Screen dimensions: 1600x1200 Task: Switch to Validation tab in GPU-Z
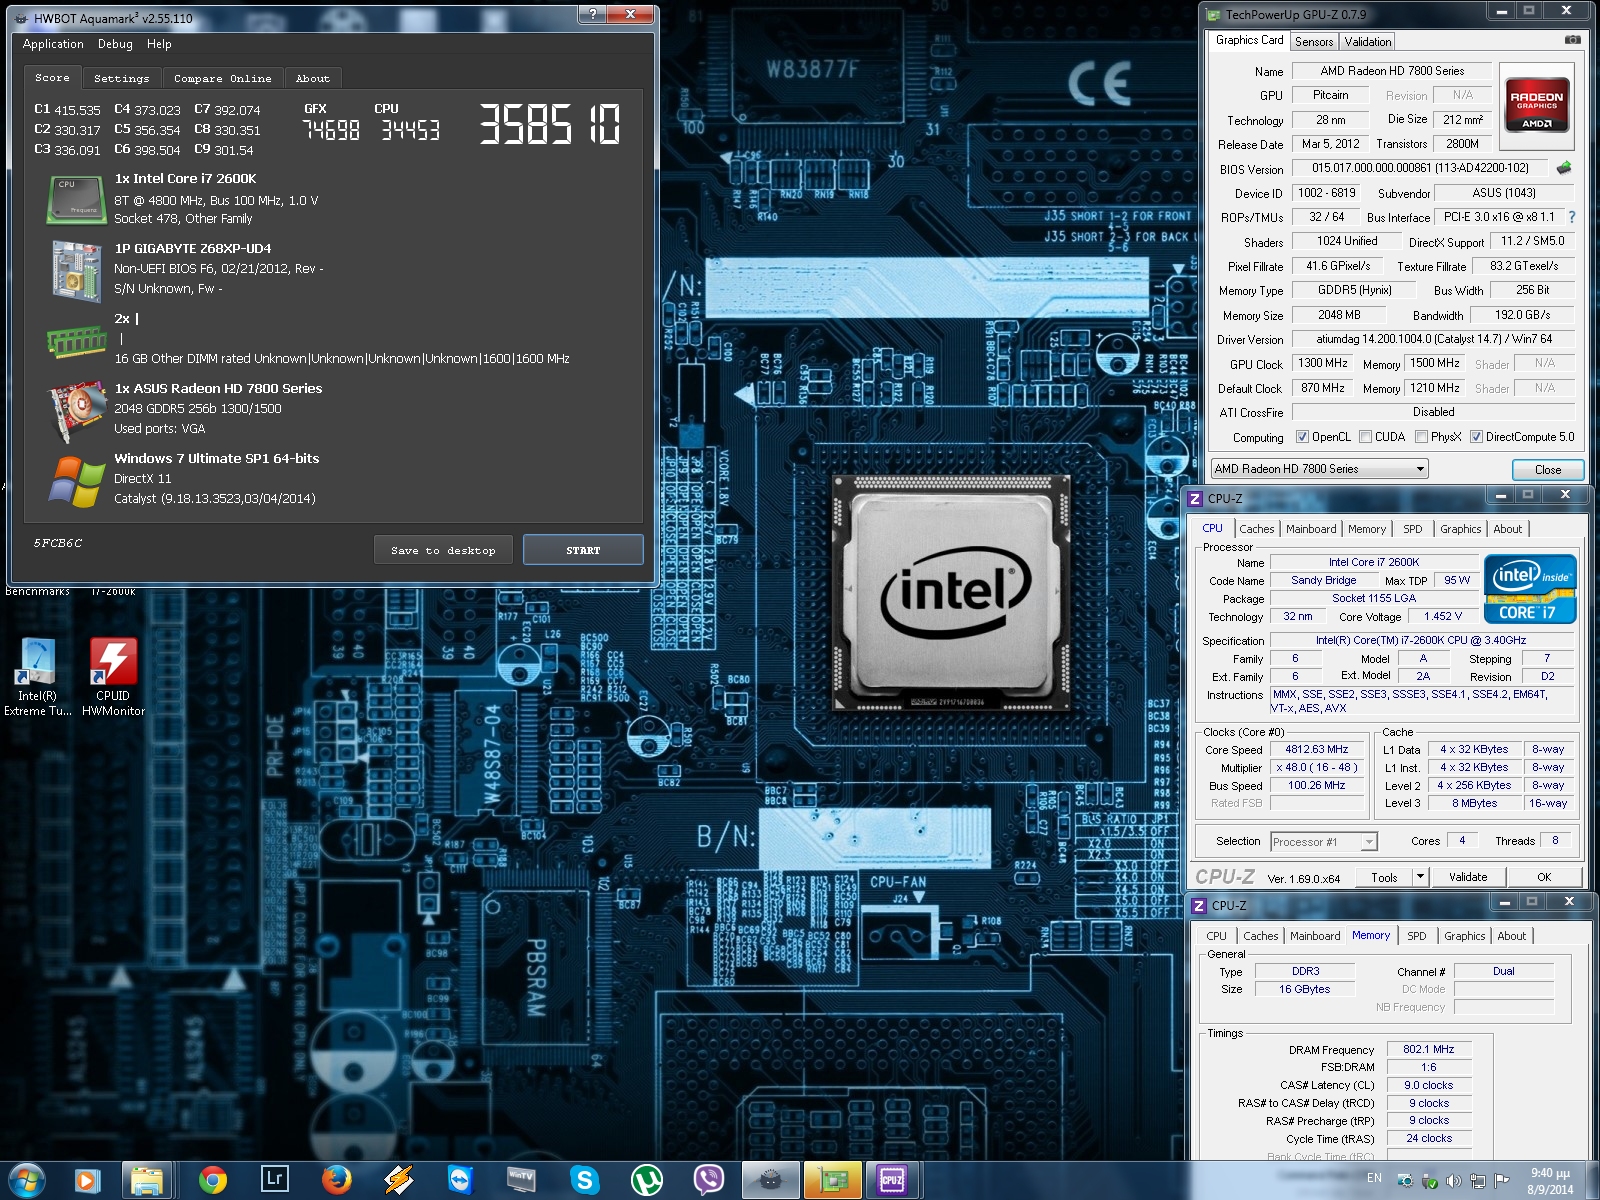tap(1367, 42)
